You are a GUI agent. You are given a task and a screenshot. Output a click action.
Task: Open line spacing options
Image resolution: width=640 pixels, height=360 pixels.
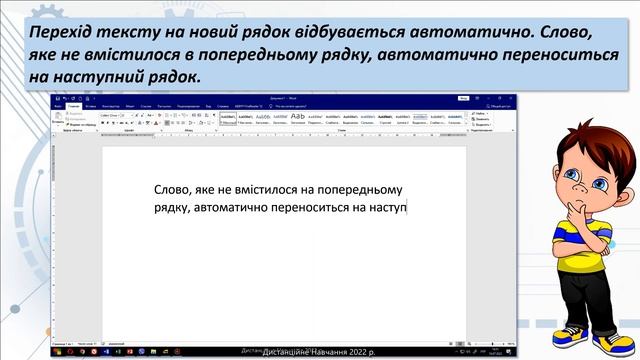tap(191, 123)
